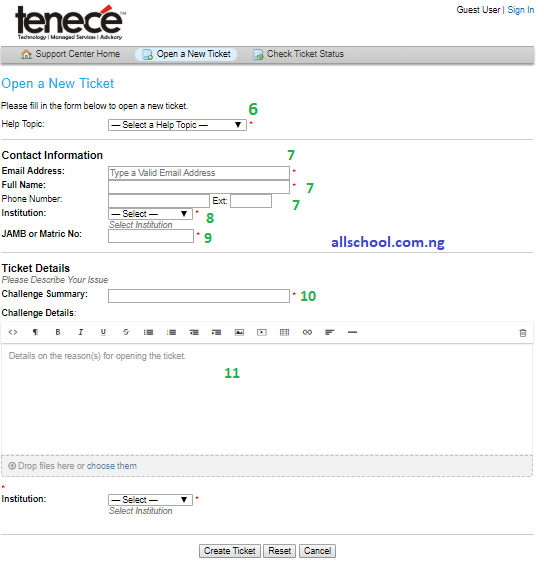
Task: Click the Open a New Ticket page icon
Action: [147, 55]
